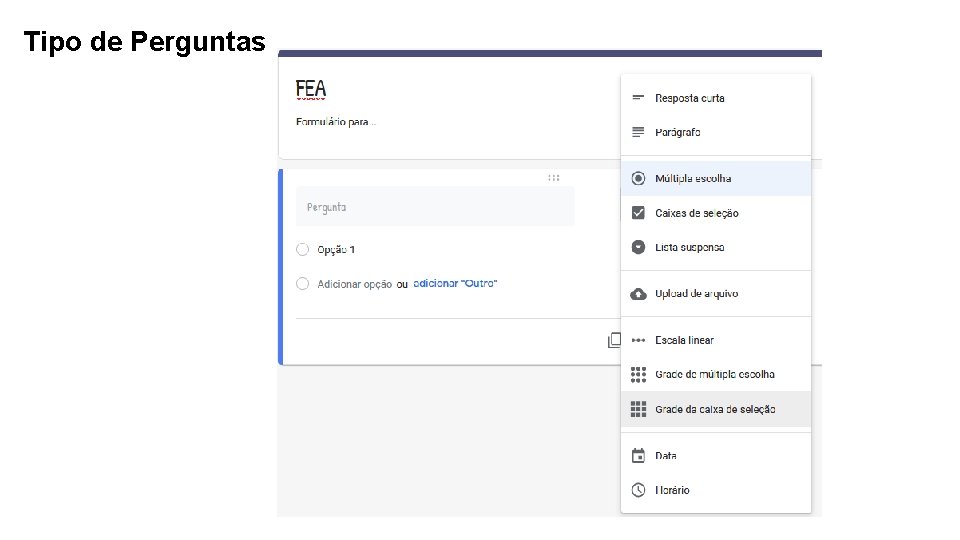Viewport: 960px width, 540px height.
Task: Click the Múltipla escolha radio icon
Action: point(638,178)
